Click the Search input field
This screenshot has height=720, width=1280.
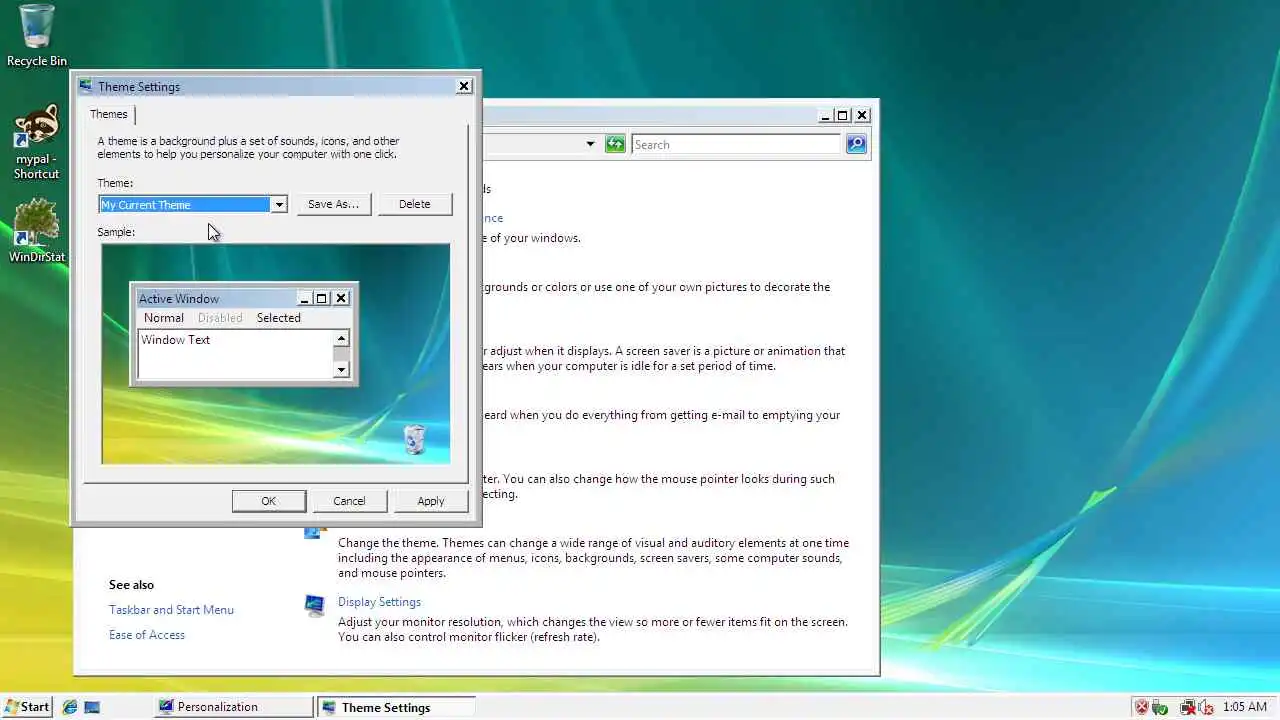[x=736, y=144]
